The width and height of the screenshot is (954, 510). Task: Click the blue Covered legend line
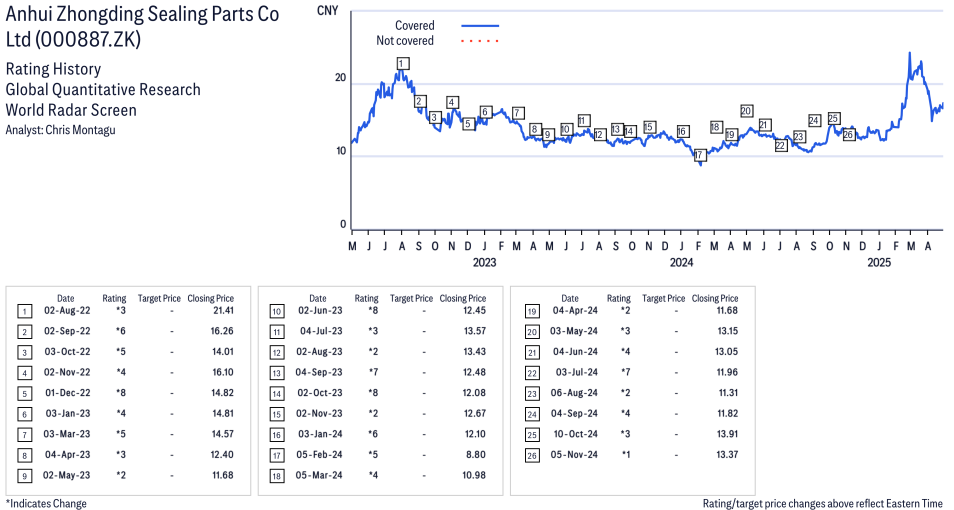(x=480, y=26)
